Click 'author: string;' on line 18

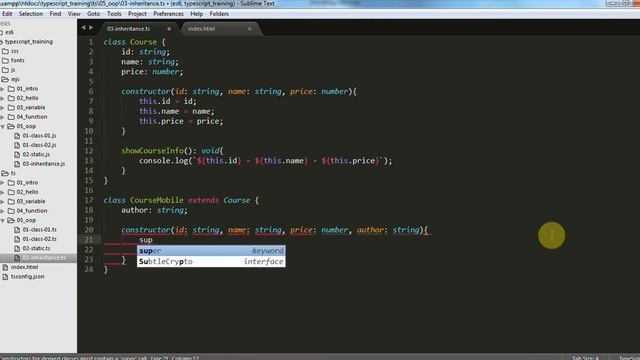(154, 210)
